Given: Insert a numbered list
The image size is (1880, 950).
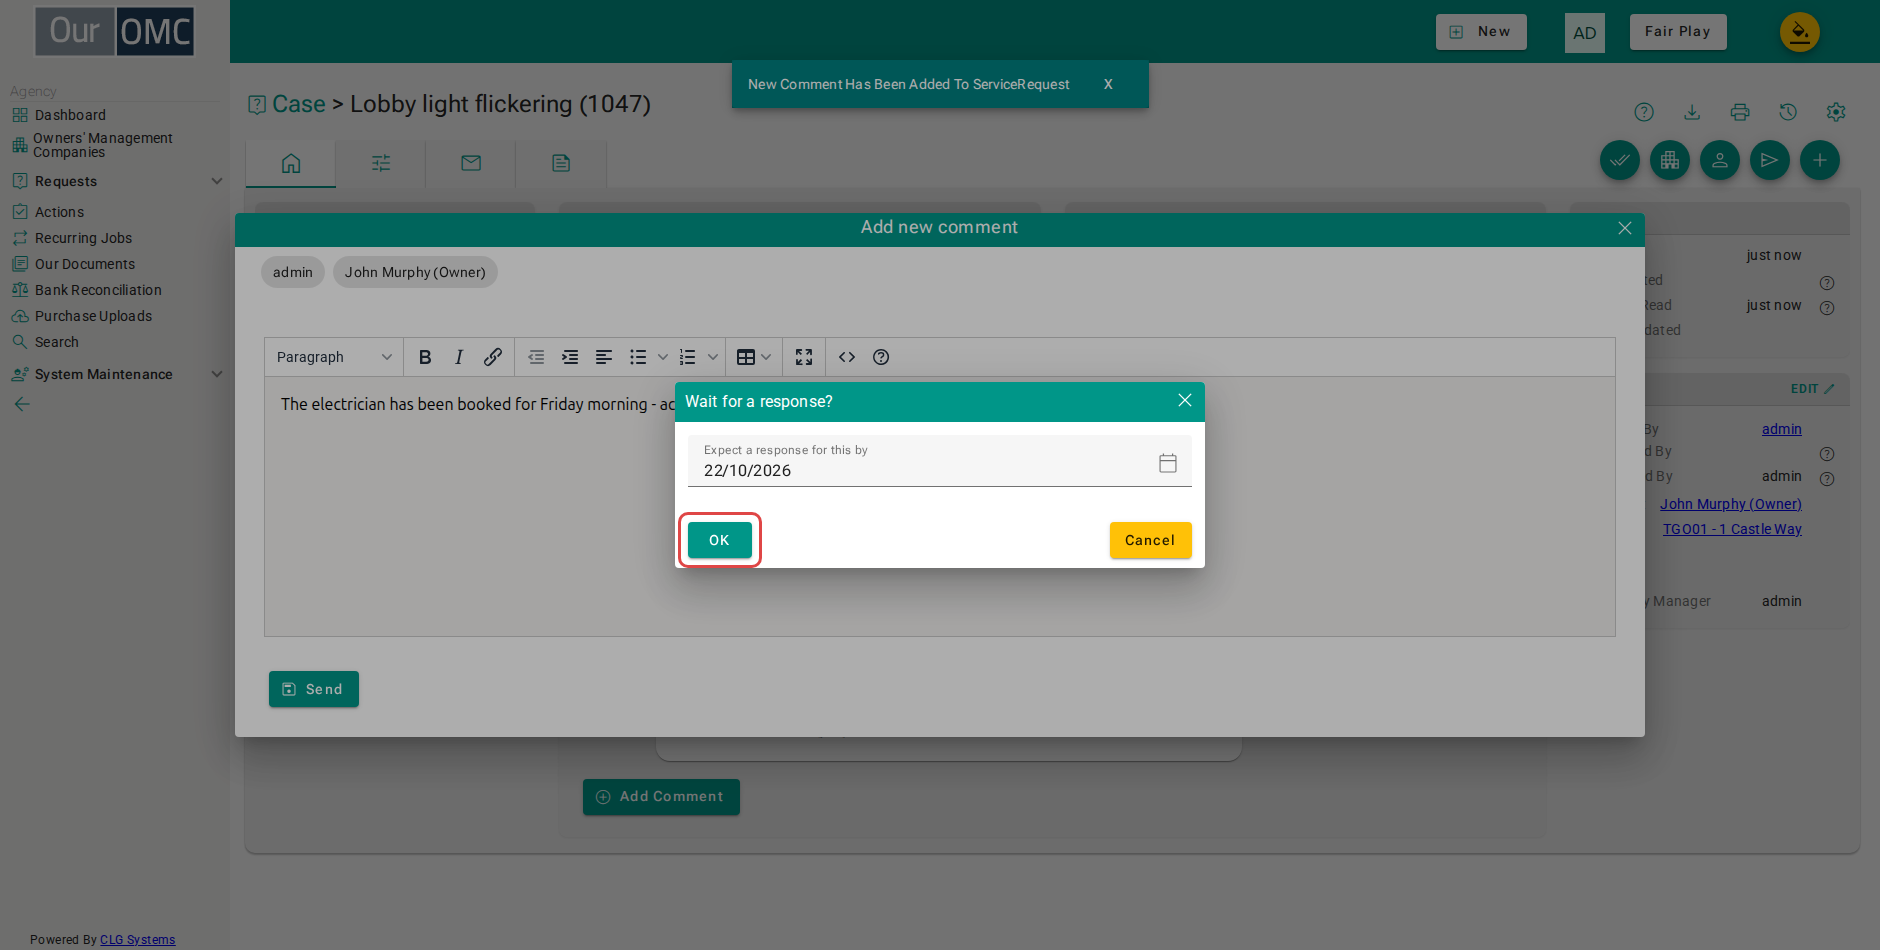Looking at the screenshot, I should click(x=688, y=357).
